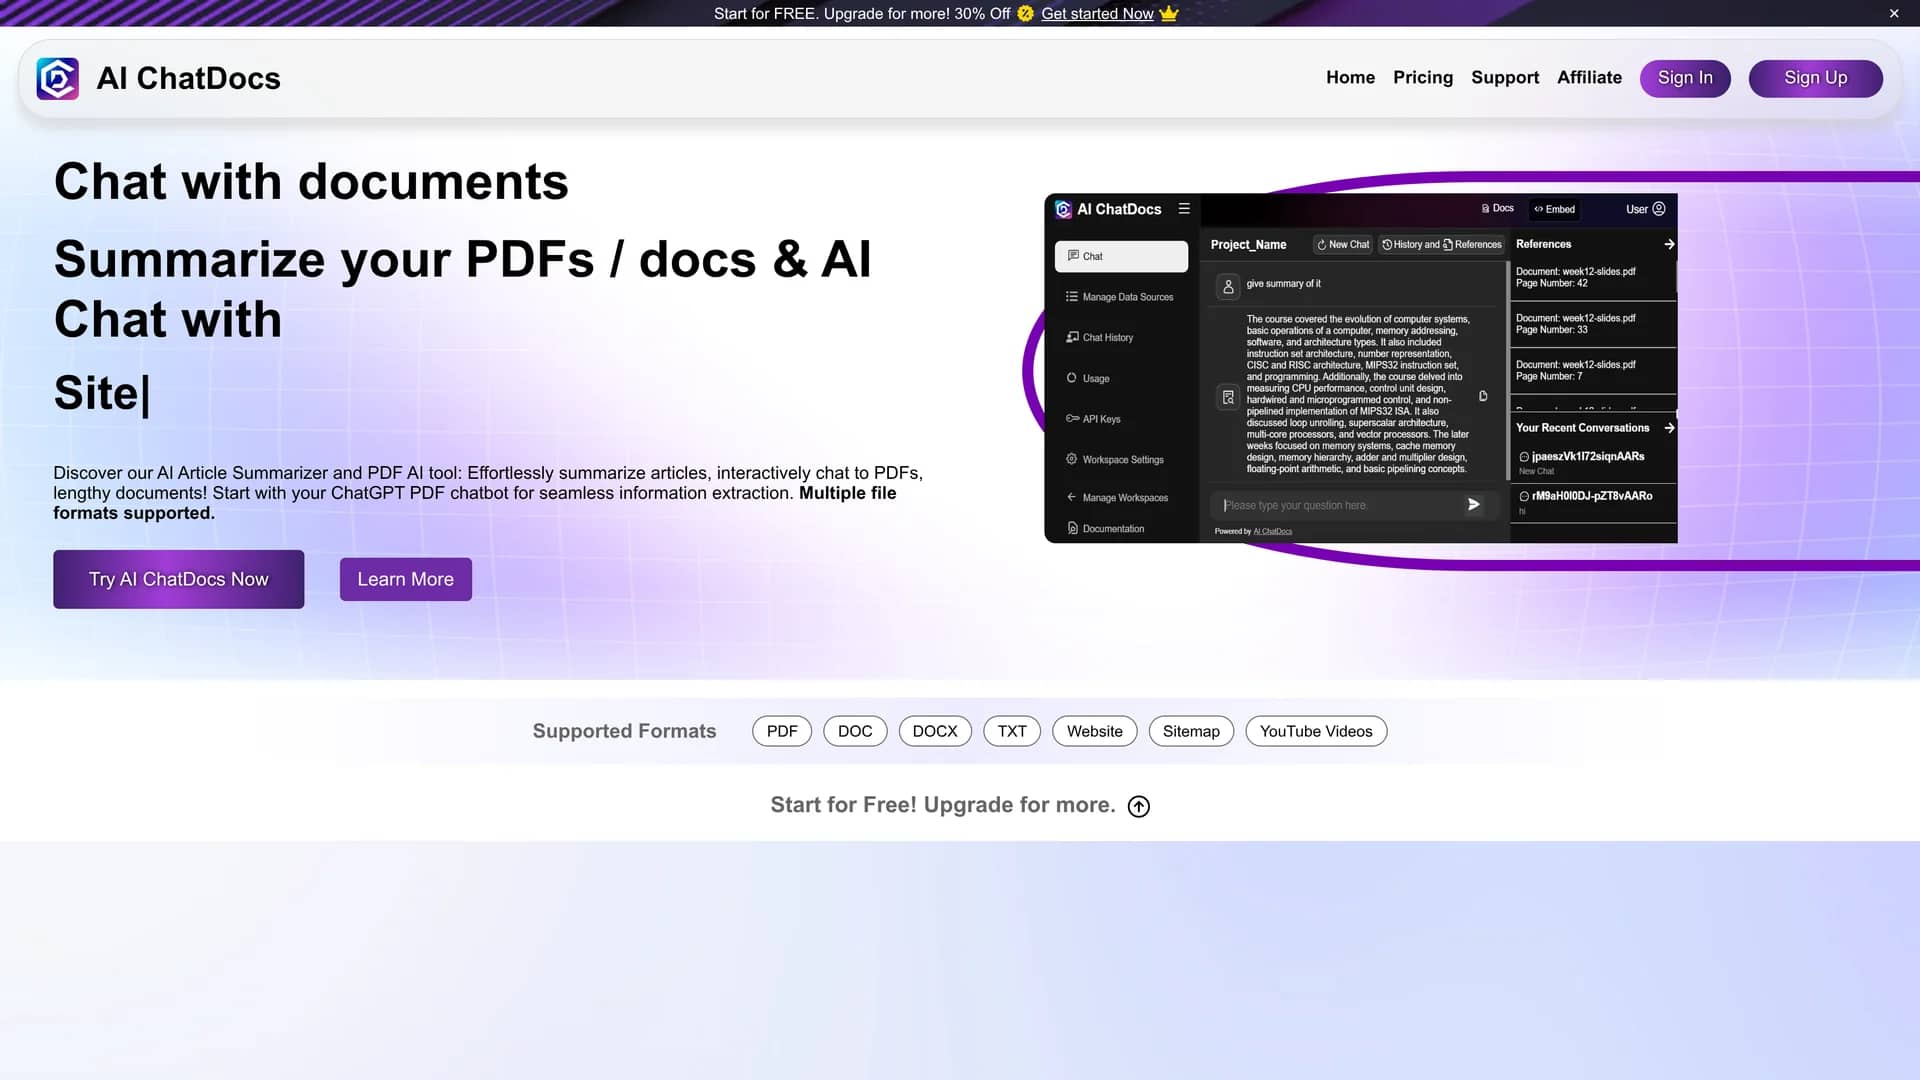Click the upward arrow circle icon
Viewport: 1920px width, 1080px height.
point(1139,806)
